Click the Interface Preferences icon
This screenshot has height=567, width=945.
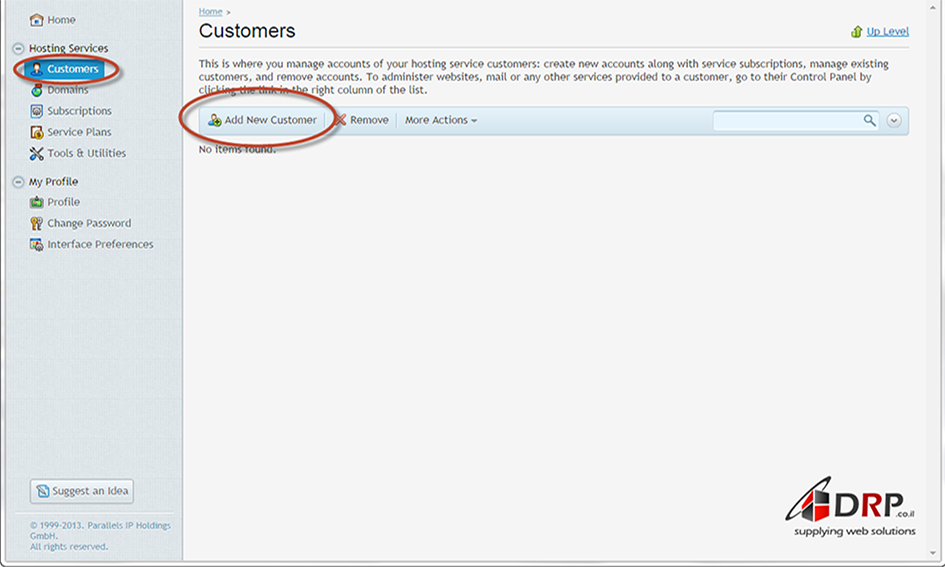click(x=37, y=244)
